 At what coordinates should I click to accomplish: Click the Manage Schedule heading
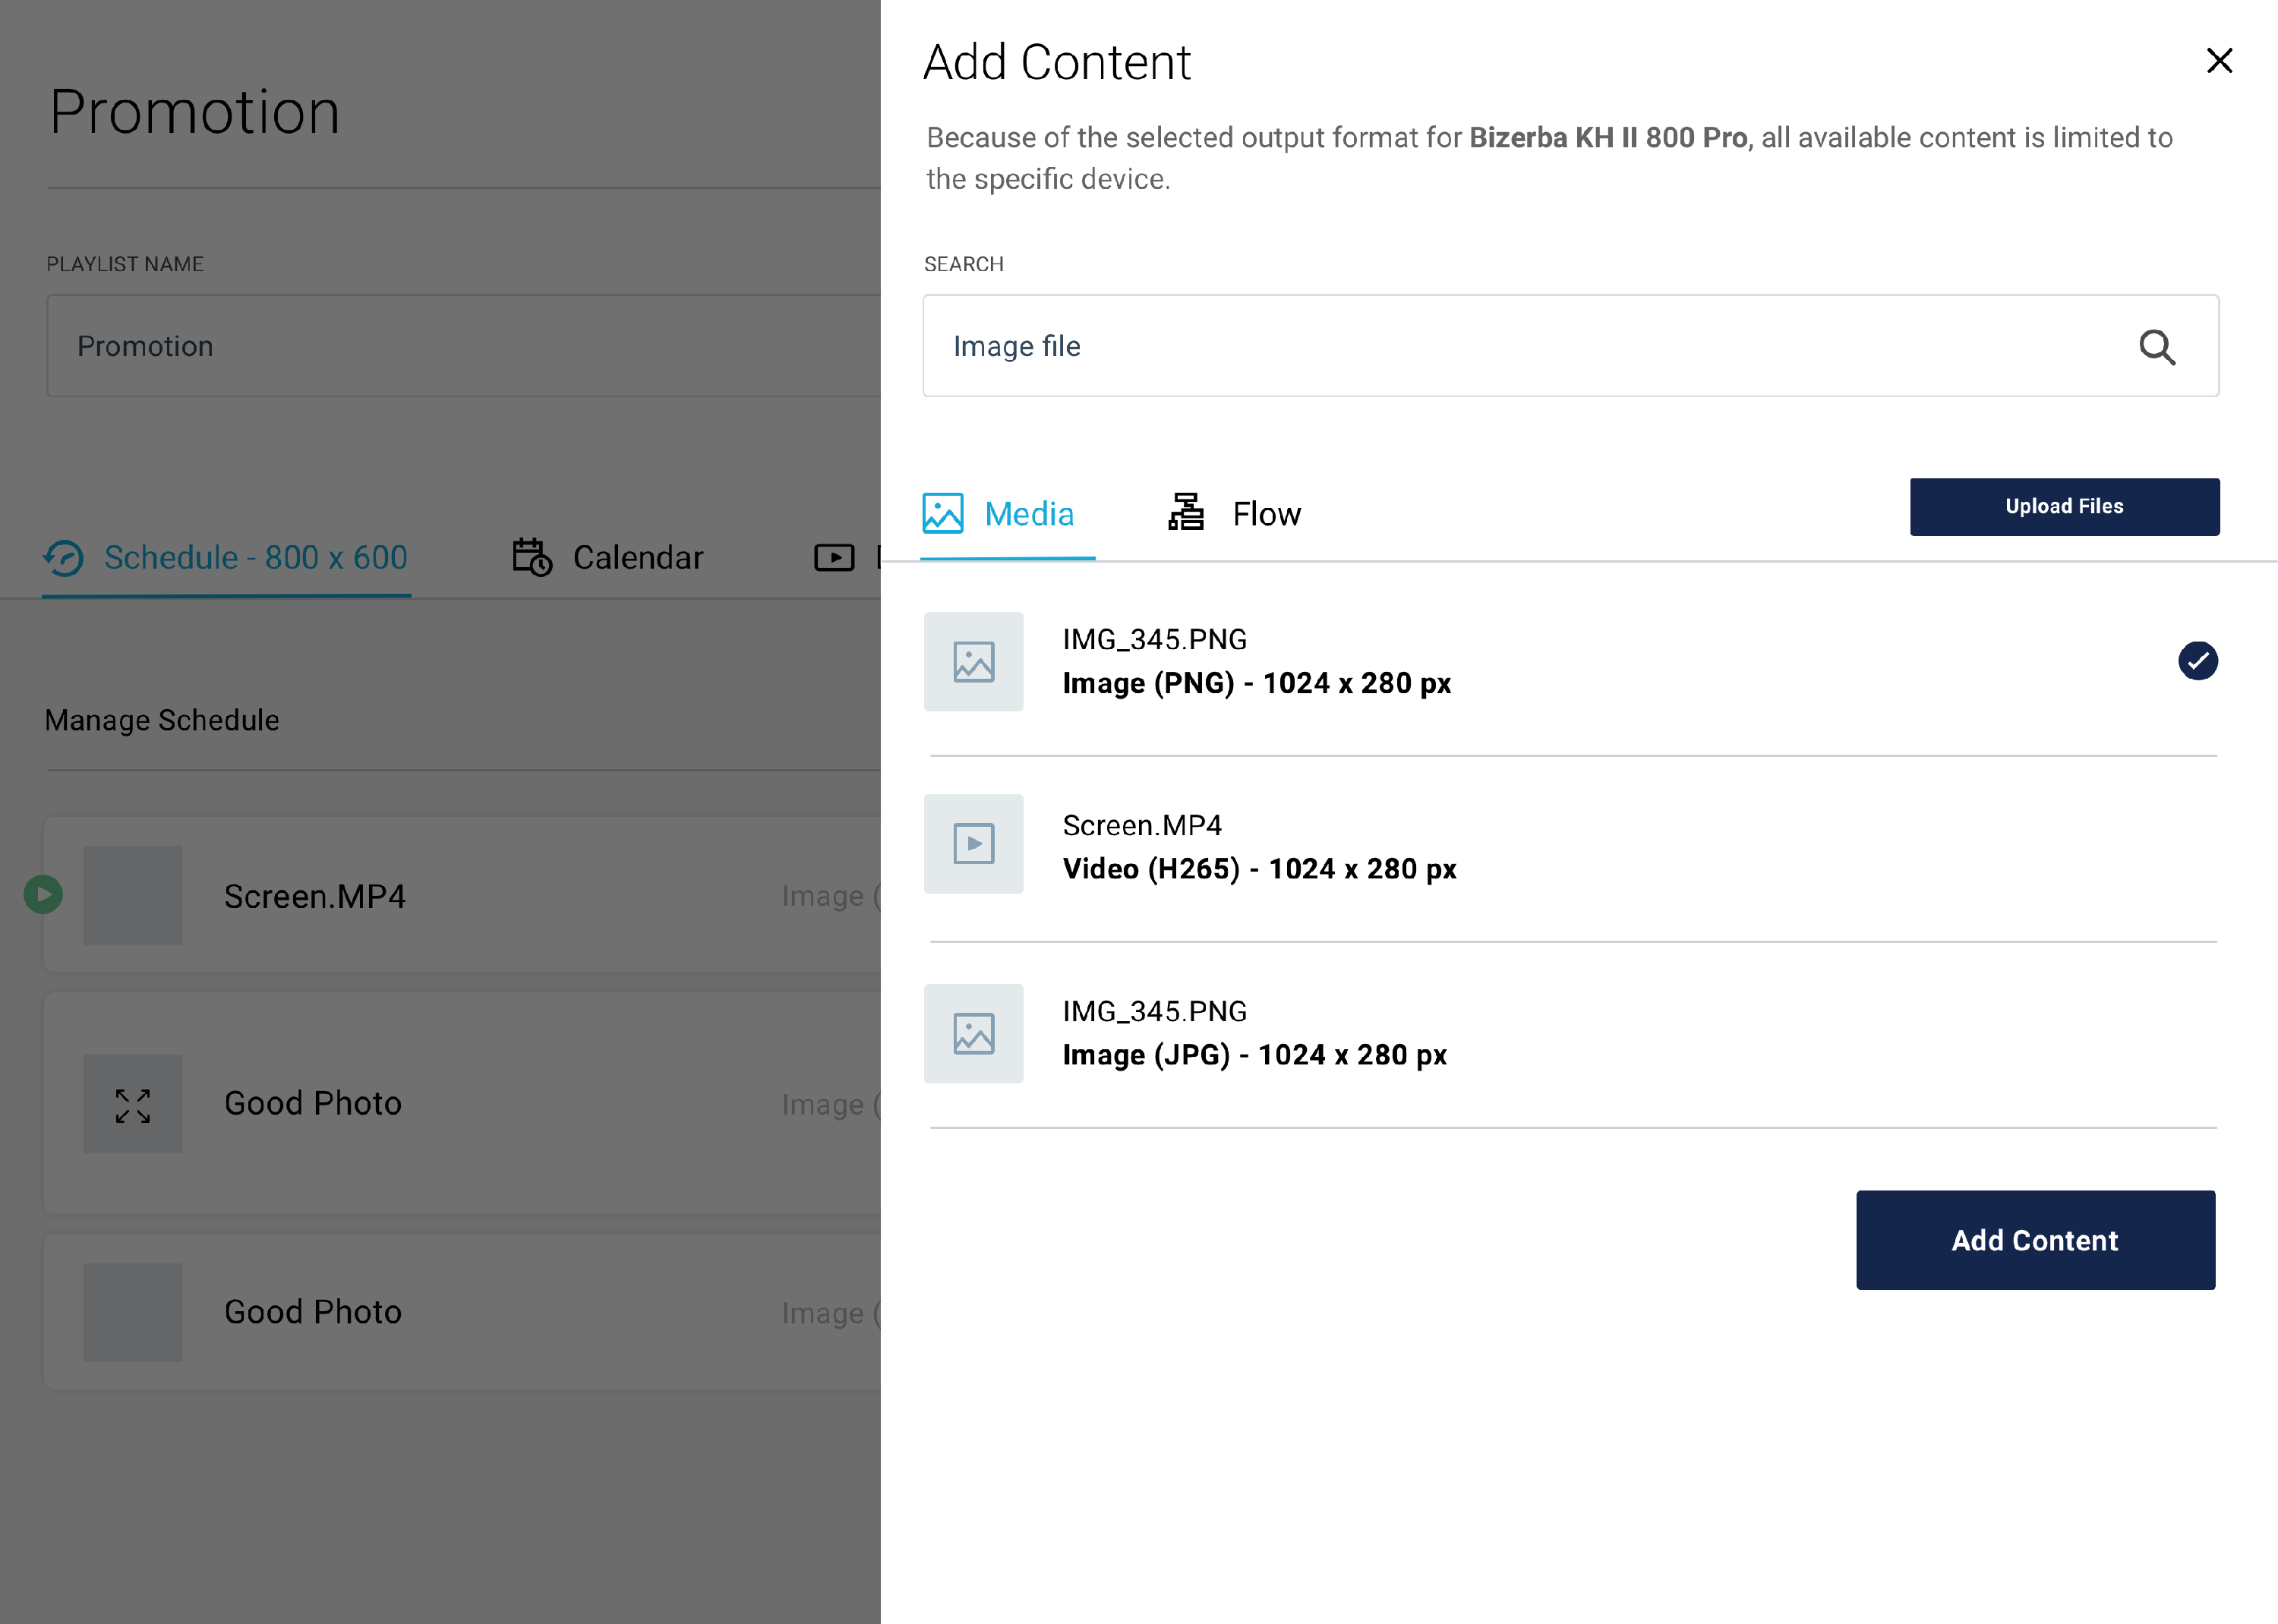pyautogui.click(x=162, y=720)
